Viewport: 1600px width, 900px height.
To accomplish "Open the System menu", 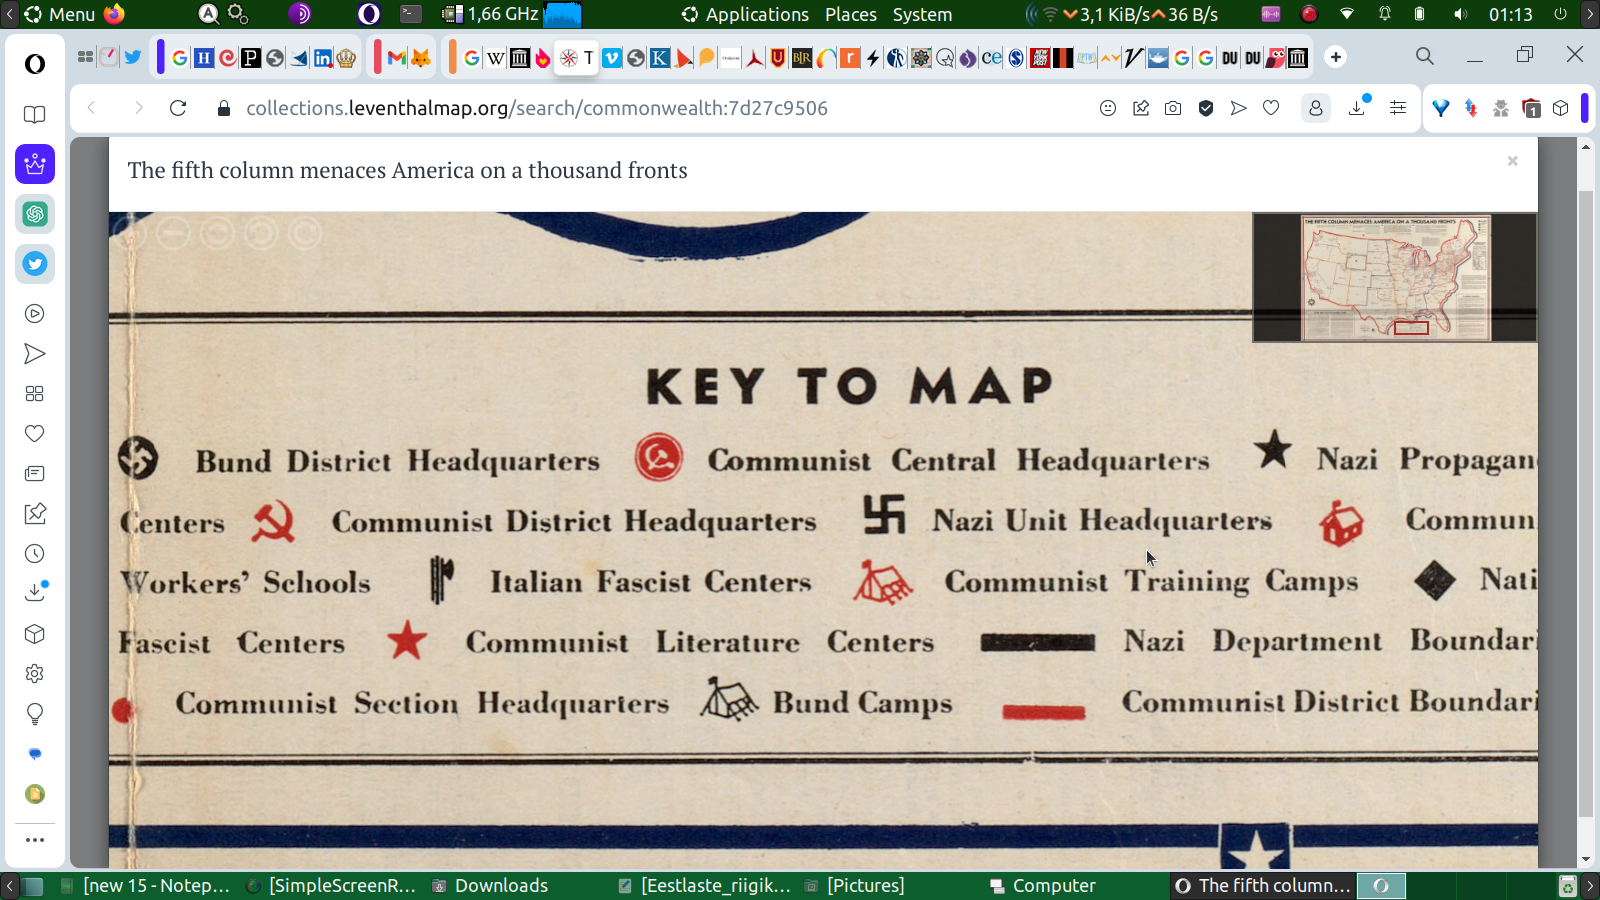I will click(922, 14).
